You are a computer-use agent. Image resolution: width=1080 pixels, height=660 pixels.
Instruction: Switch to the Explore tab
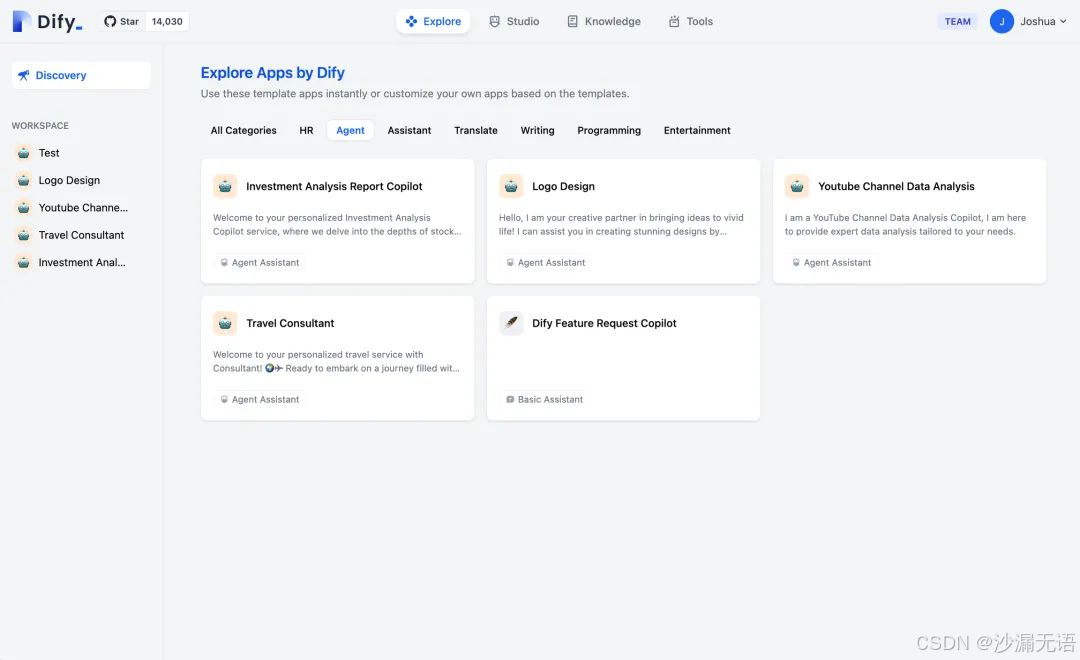tap(433, 21)
